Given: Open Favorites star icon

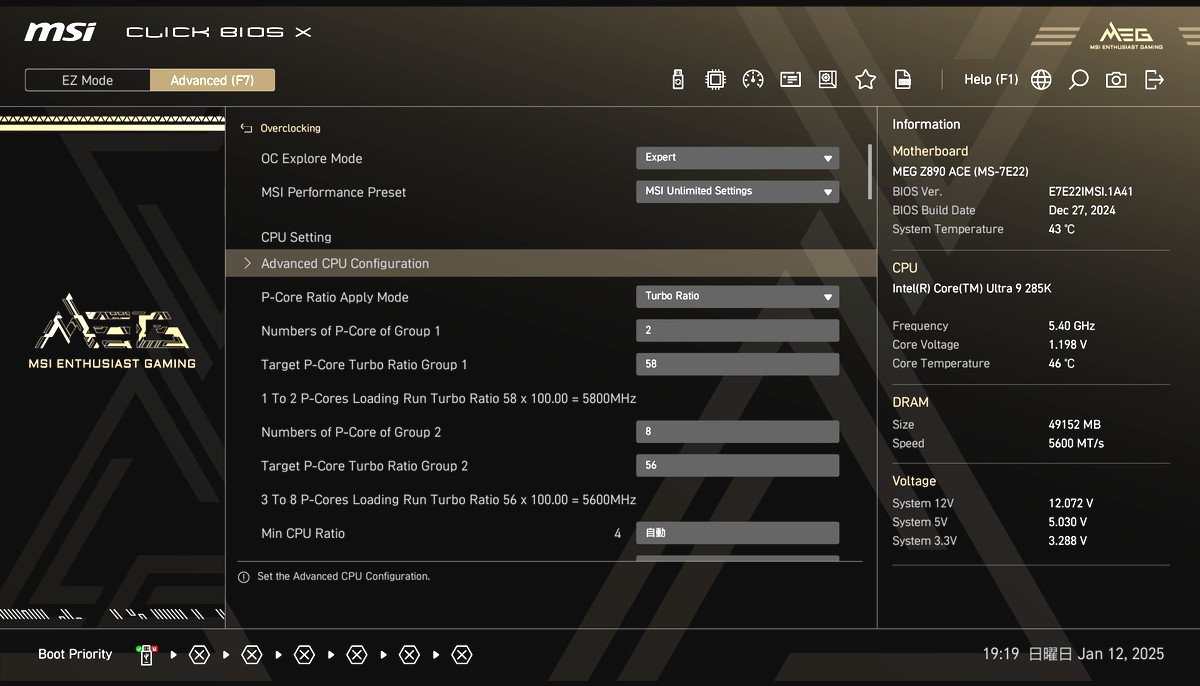Looking at the screenshot, I should [866, 80].
